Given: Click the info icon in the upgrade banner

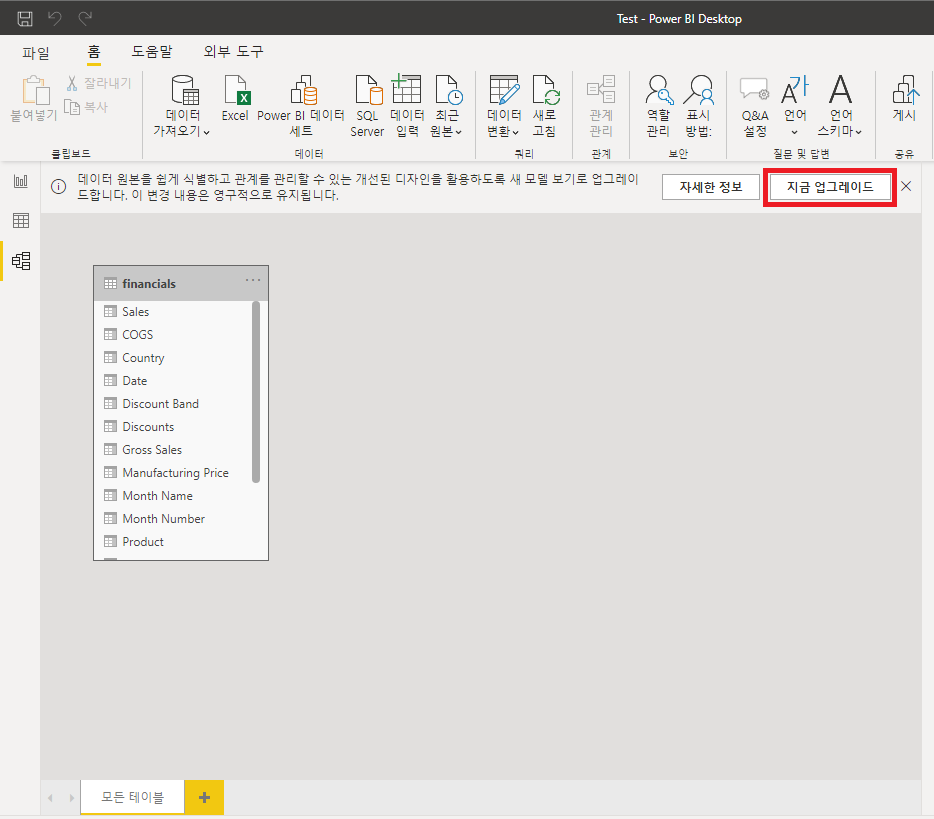Looking at the screenshot, I should [x=58, y=186].
